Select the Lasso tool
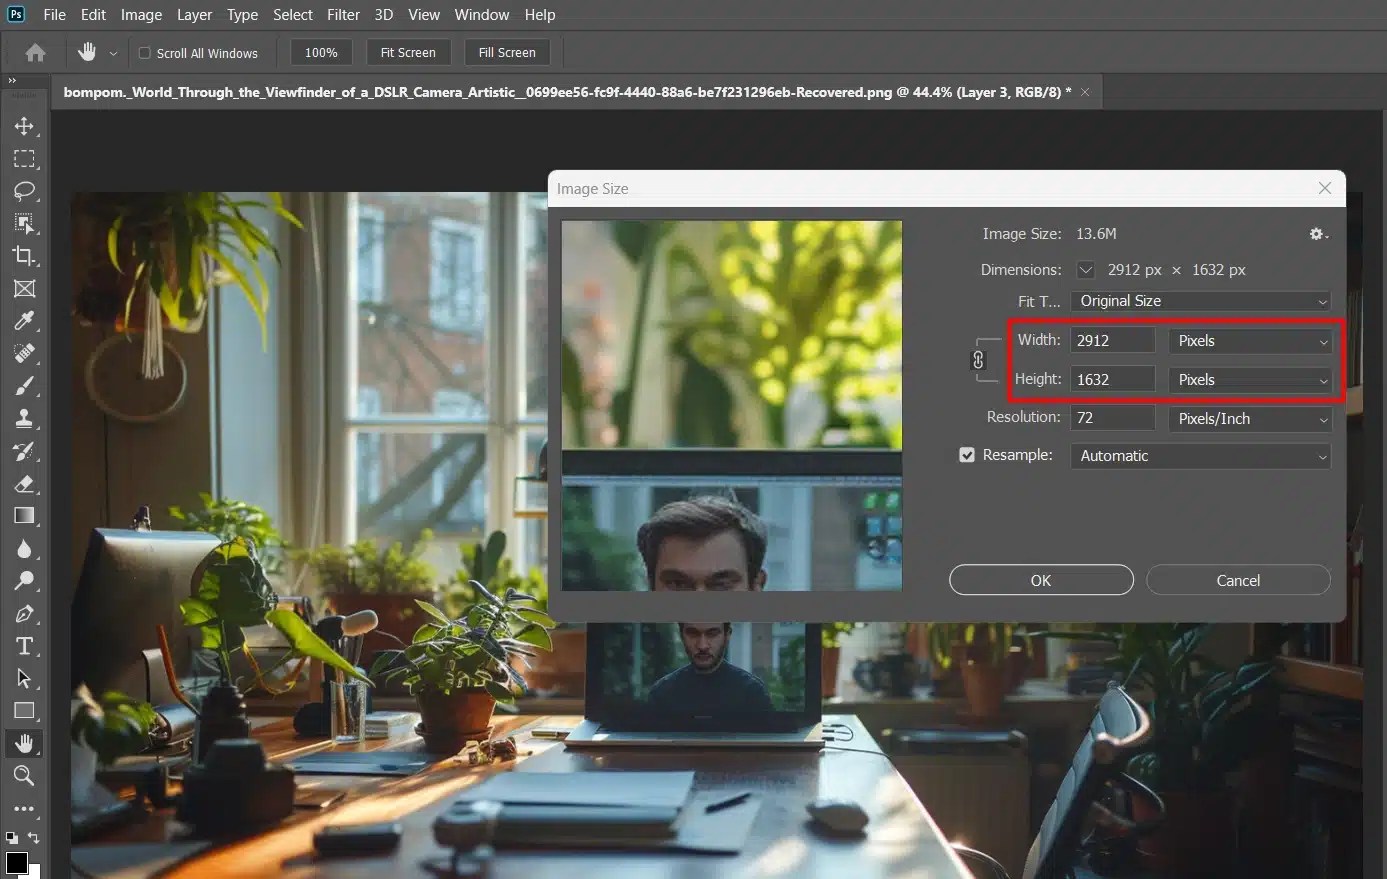This screenshot has width=1387, height=879. [24, 191]
